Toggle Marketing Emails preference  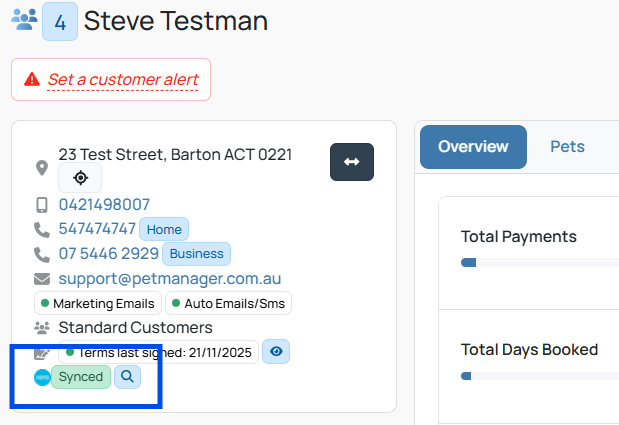(98, 303)
